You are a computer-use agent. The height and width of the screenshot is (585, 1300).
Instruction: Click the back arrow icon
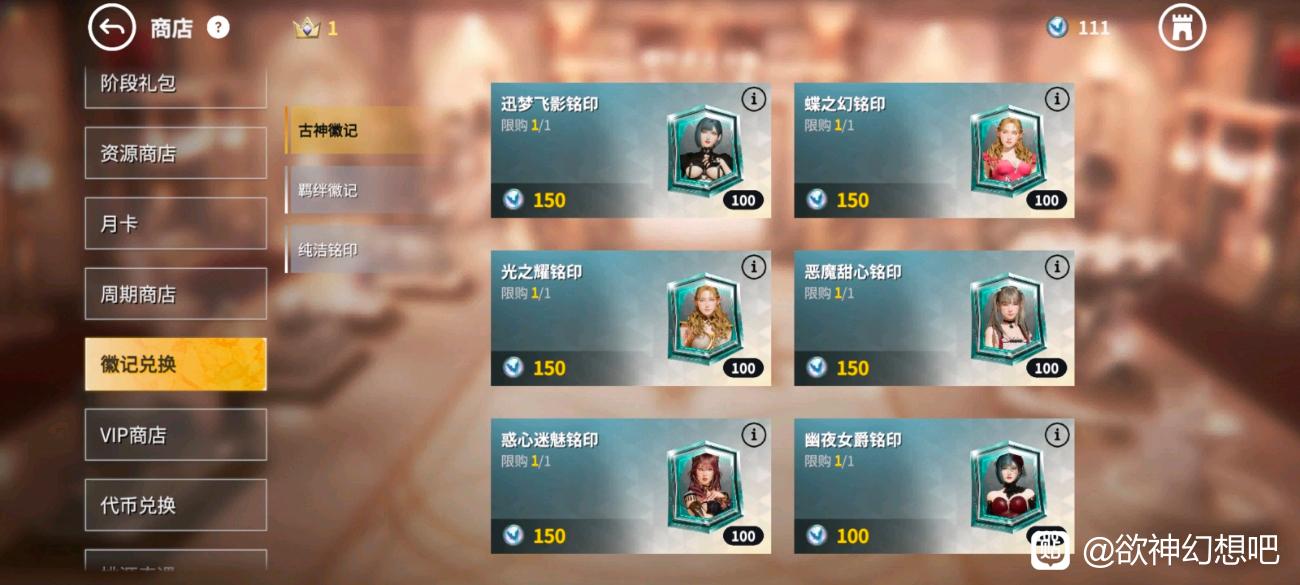pos(112,28)
